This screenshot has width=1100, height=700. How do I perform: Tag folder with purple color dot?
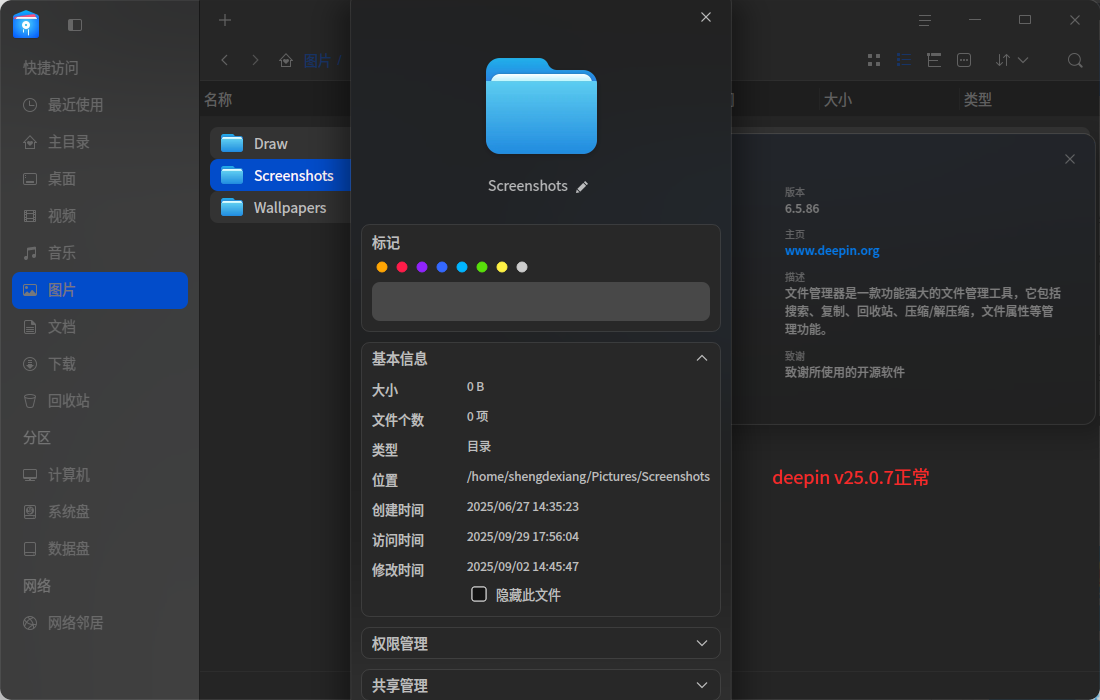pyautogui.click(x=422, y=267)
